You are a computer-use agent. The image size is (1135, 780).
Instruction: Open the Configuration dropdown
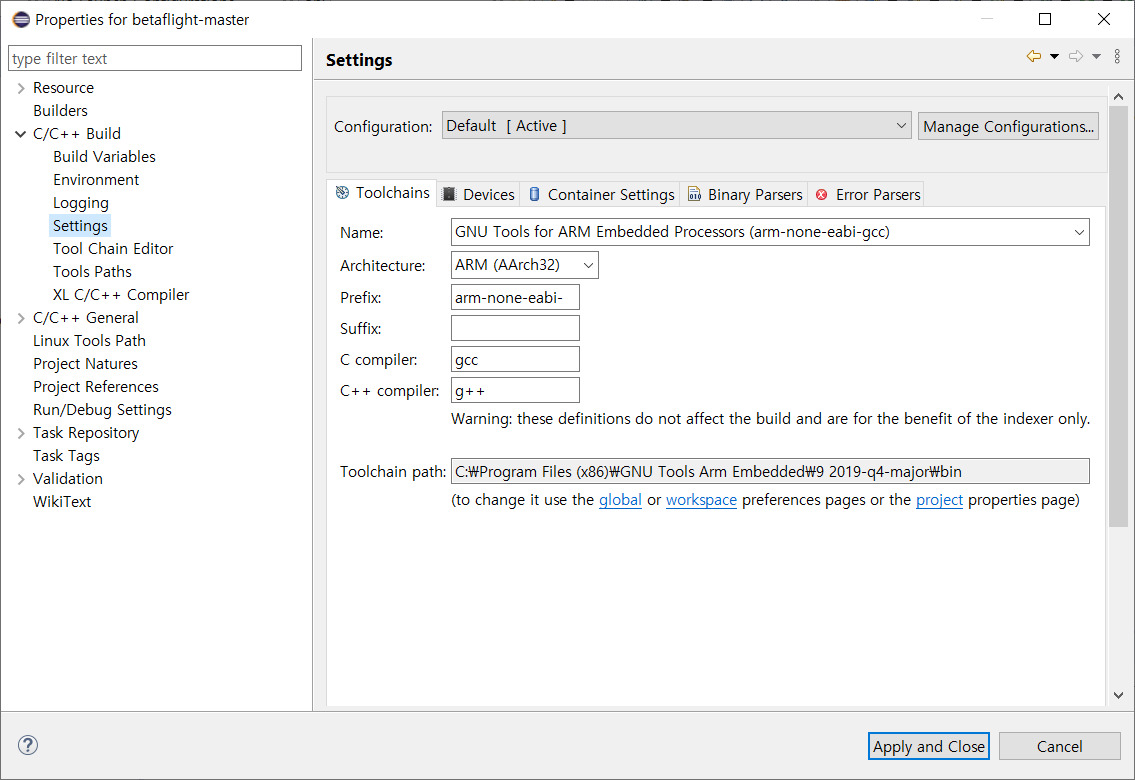(676, 126)
